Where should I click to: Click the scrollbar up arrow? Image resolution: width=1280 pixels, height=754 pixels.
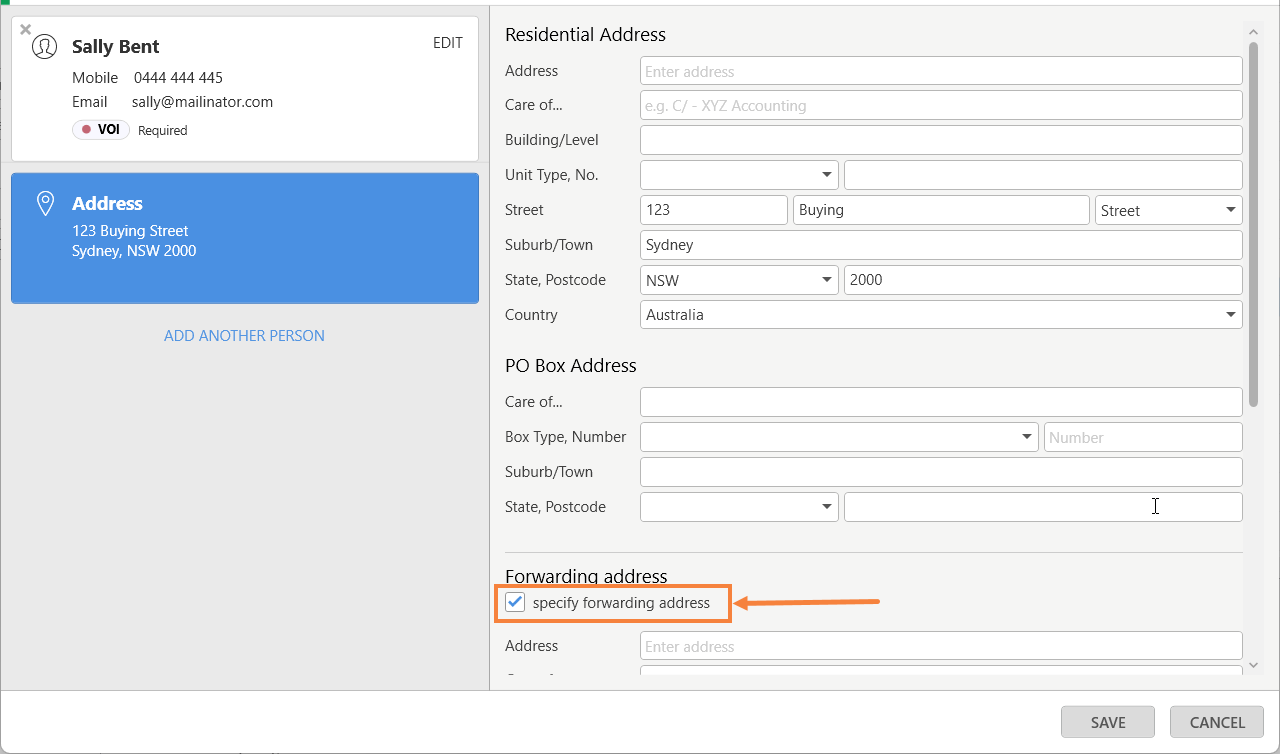click(1254, 33)
